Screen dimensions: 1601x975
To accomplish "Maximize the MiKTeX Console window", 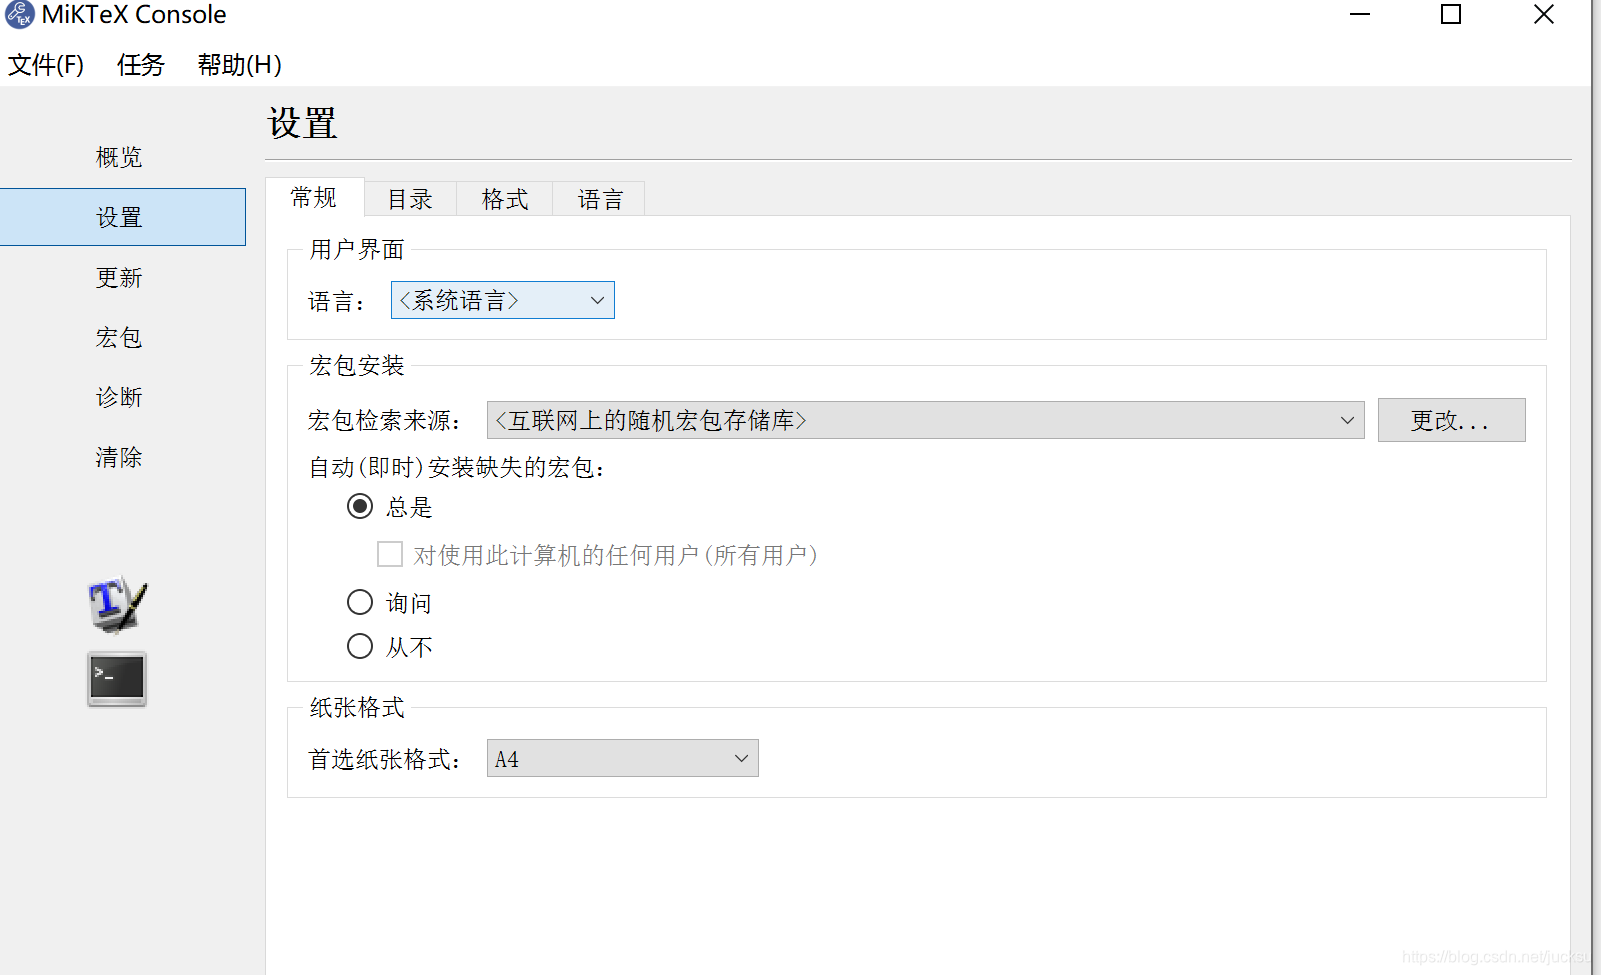I will coord(1451,14).
